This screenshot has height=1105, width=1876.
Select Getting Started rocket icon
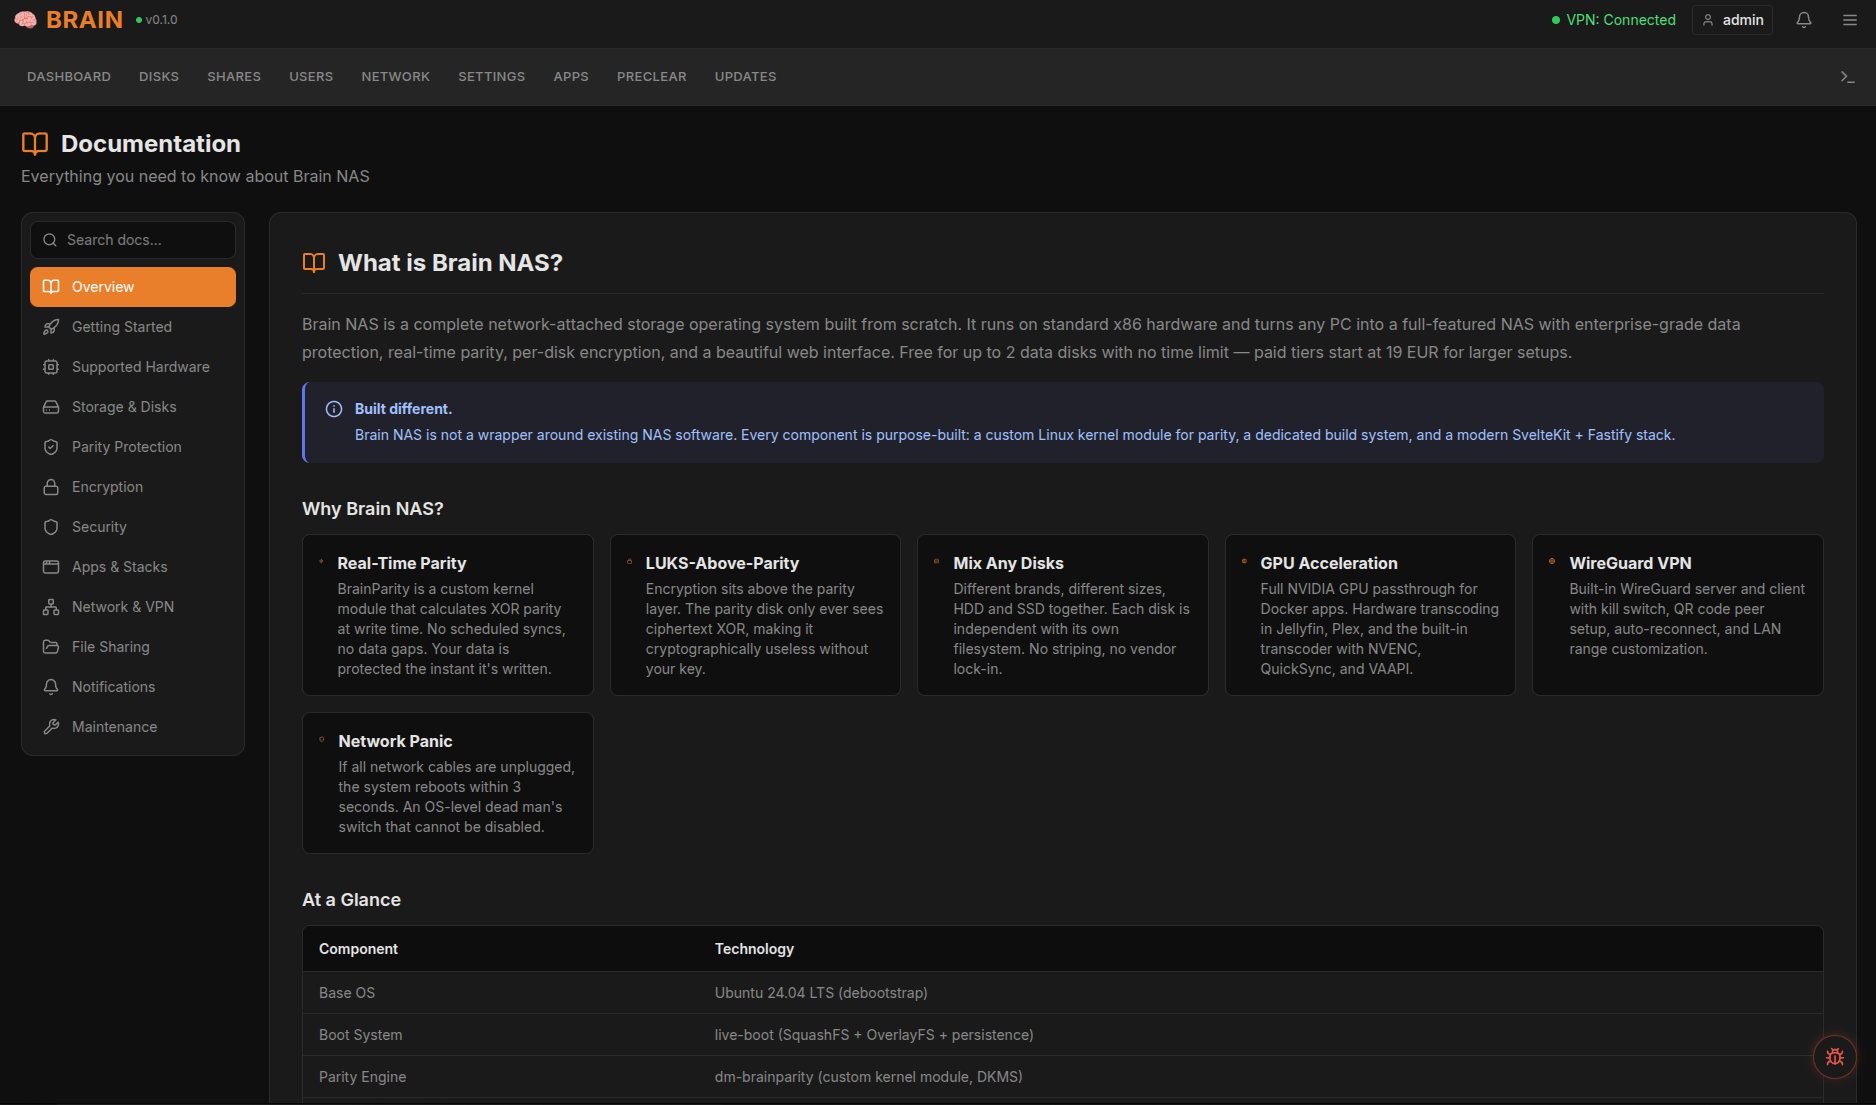(x=51, y=327)
